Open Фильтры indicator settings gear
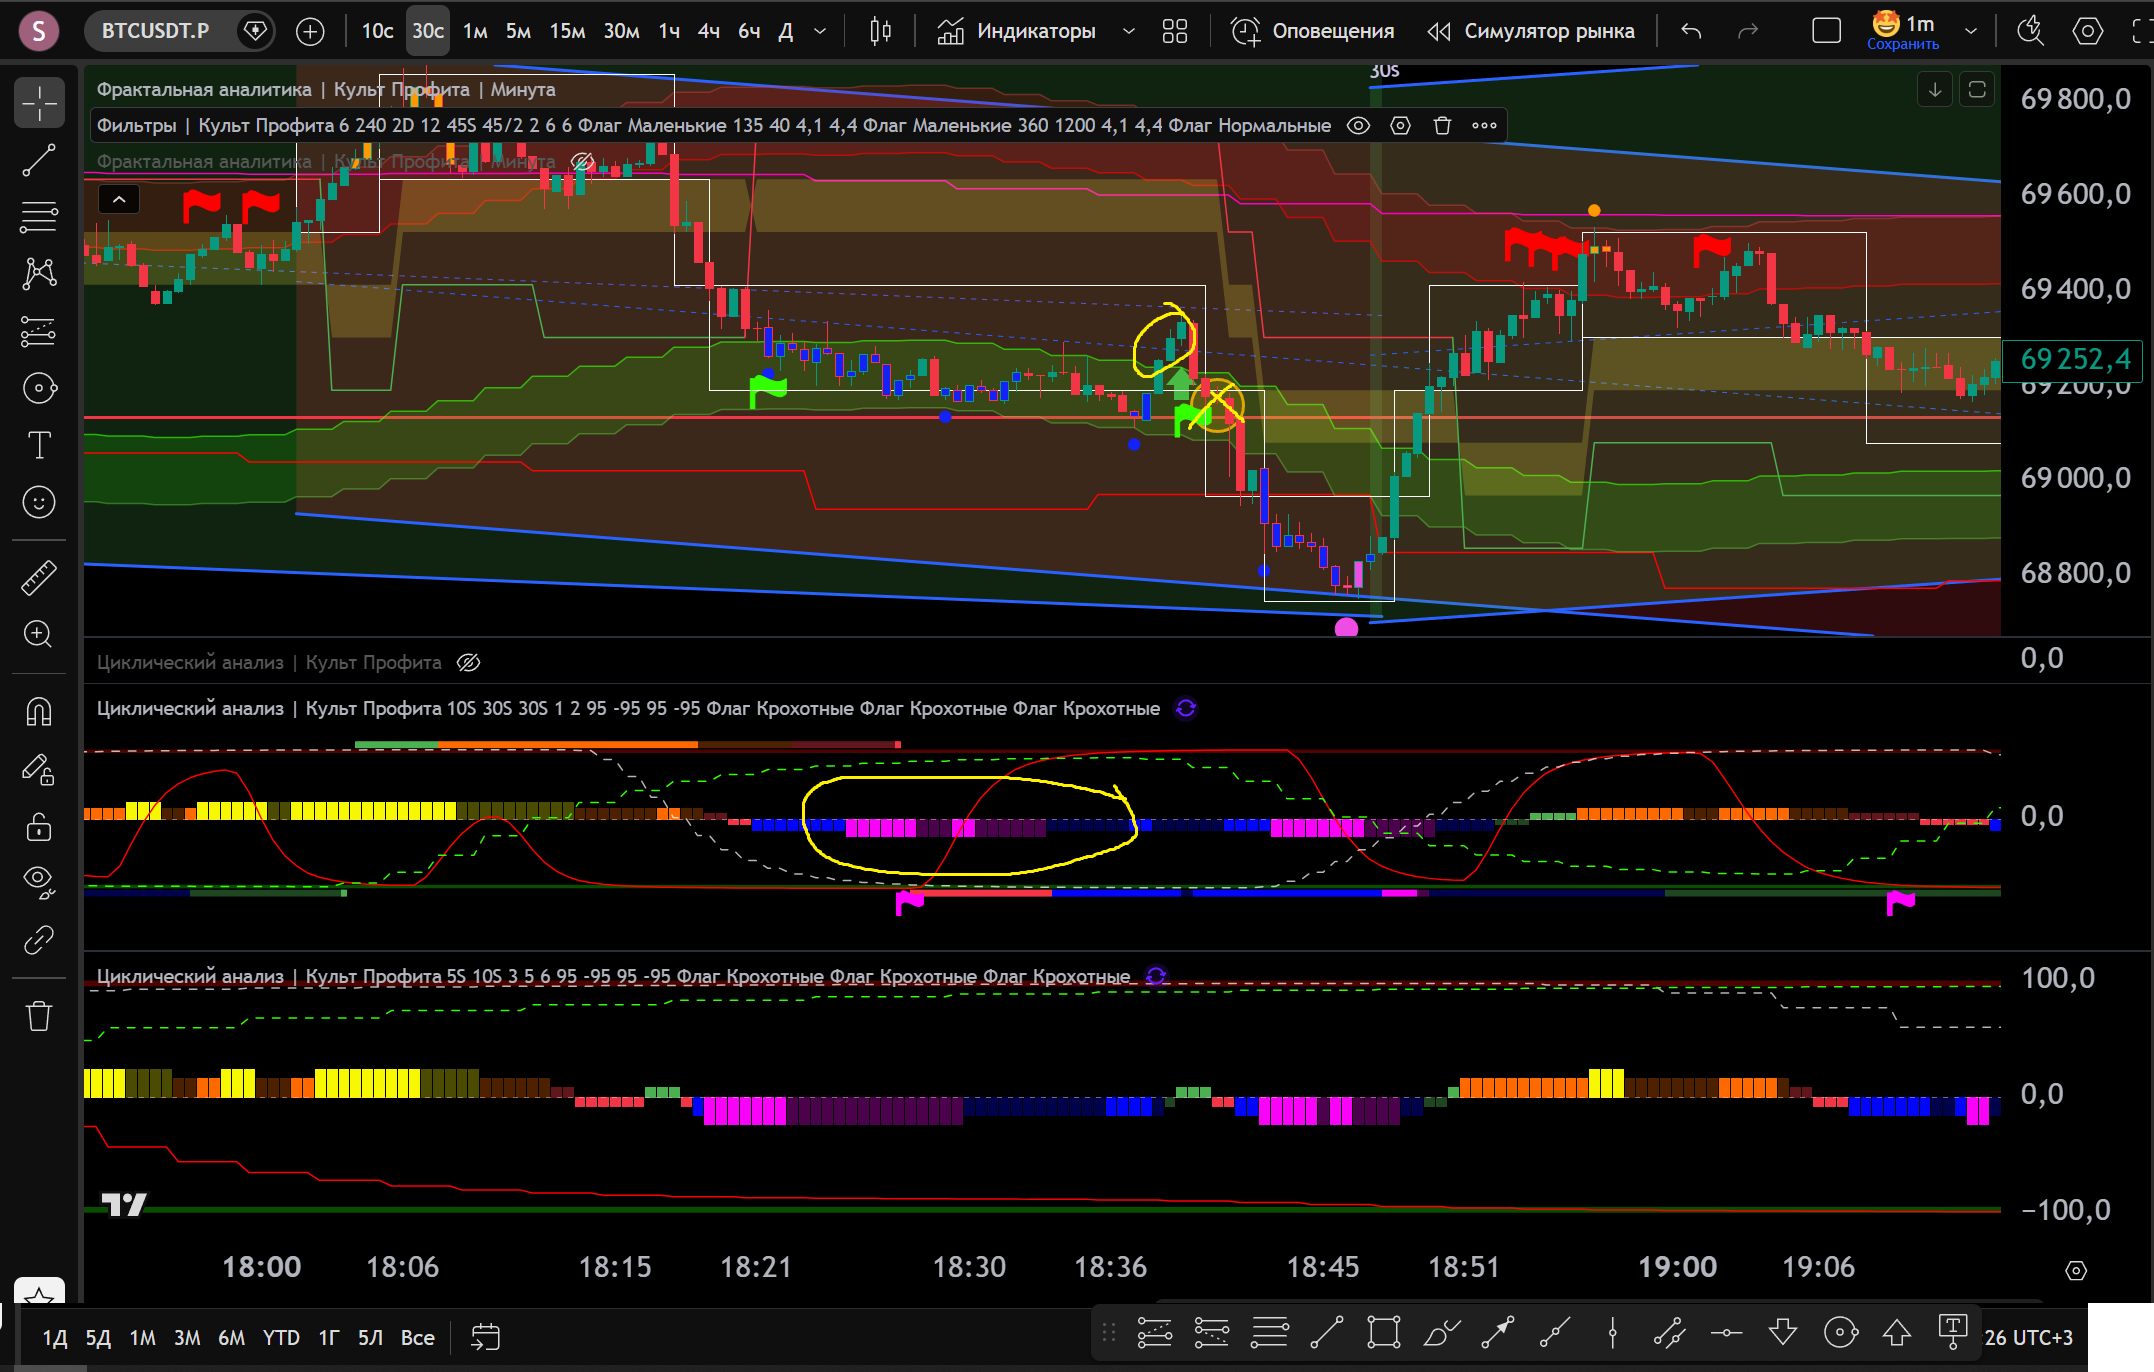2154x1372 pixels. (1400, 125)
